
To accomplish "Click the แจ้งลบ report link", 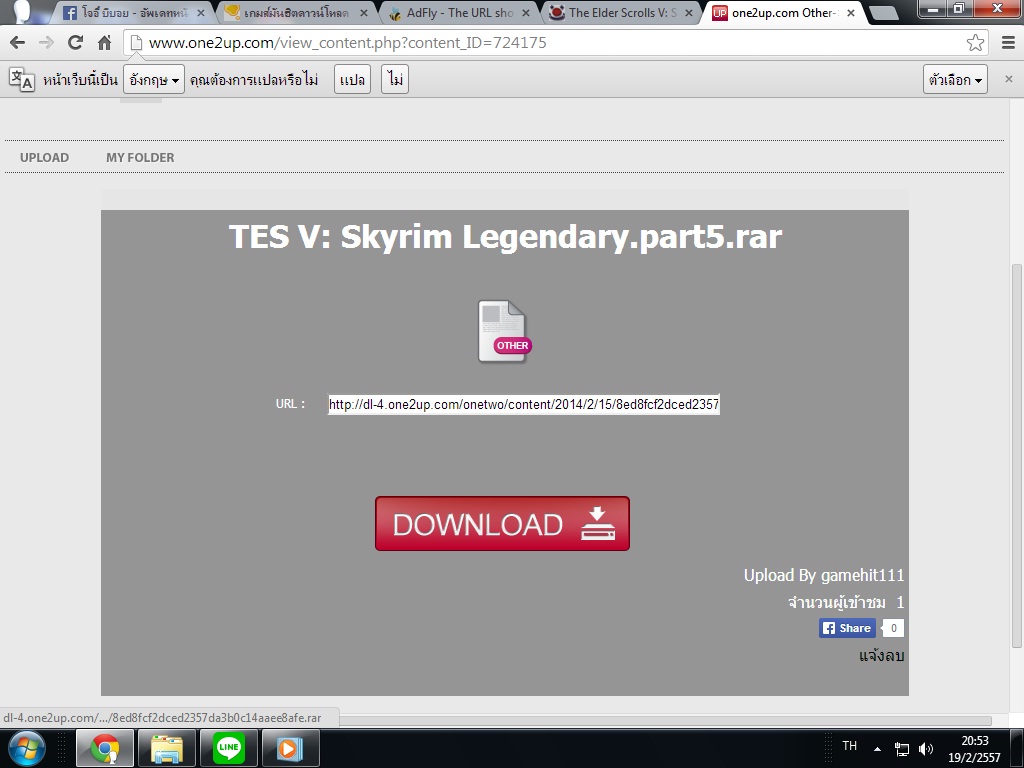I will 881,656.
